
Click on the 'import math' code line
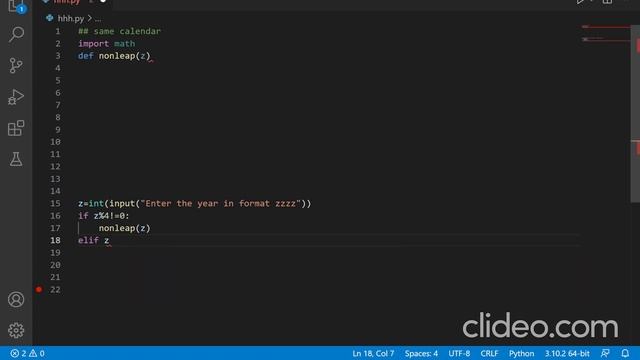[107, 44]
